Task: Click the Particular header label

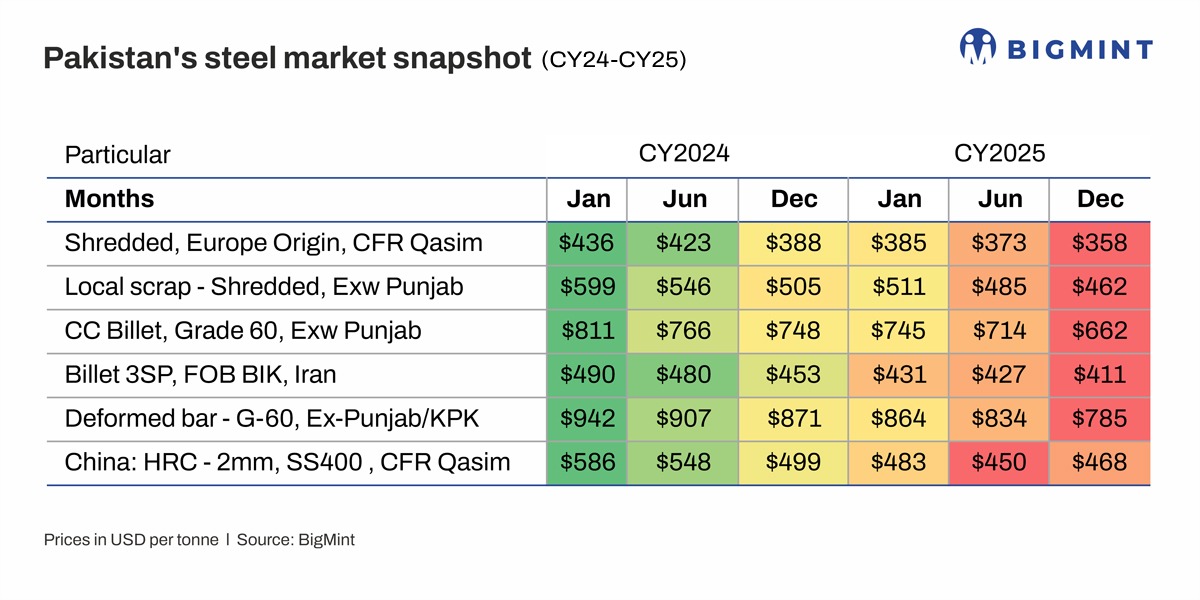Action: pos(117,155)
